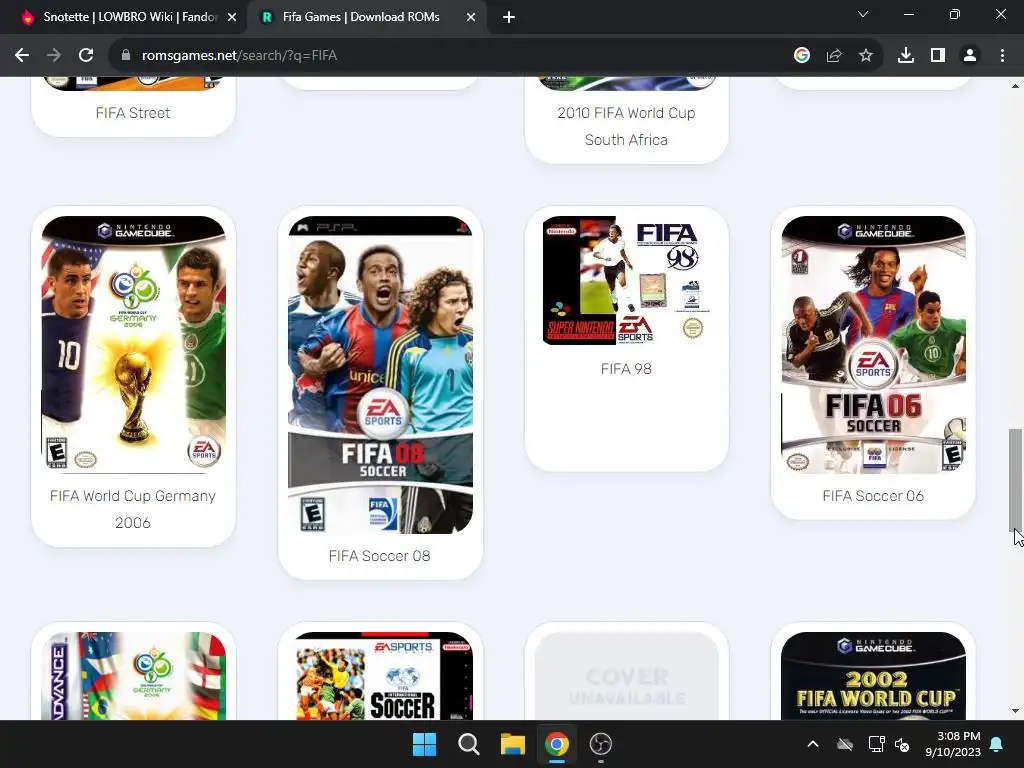The height and width of the screenshot is (768, 1024).
Task: Select FIFA 98 Super Nintendo cover
Action: pyautogui.click(x=626, y=280)
